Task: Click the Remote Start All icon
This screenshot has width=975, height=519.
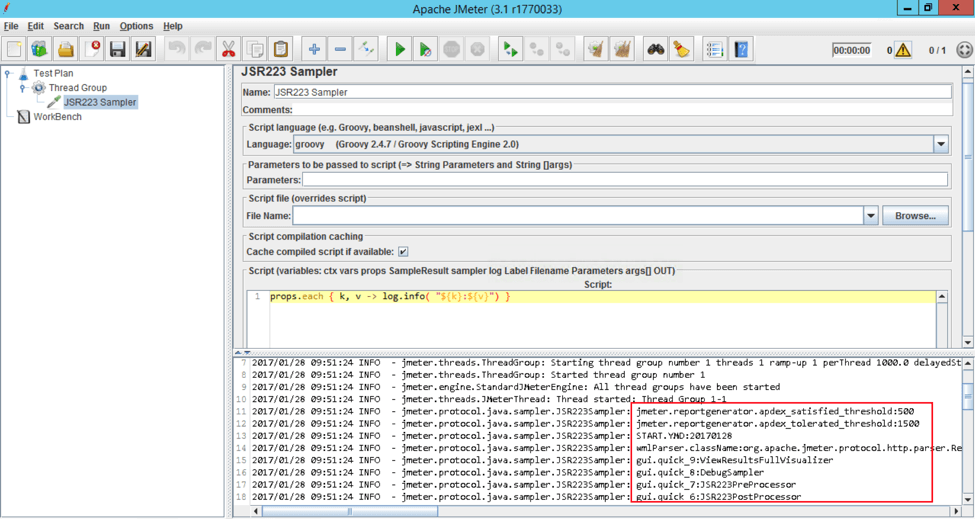Action: 511,49
